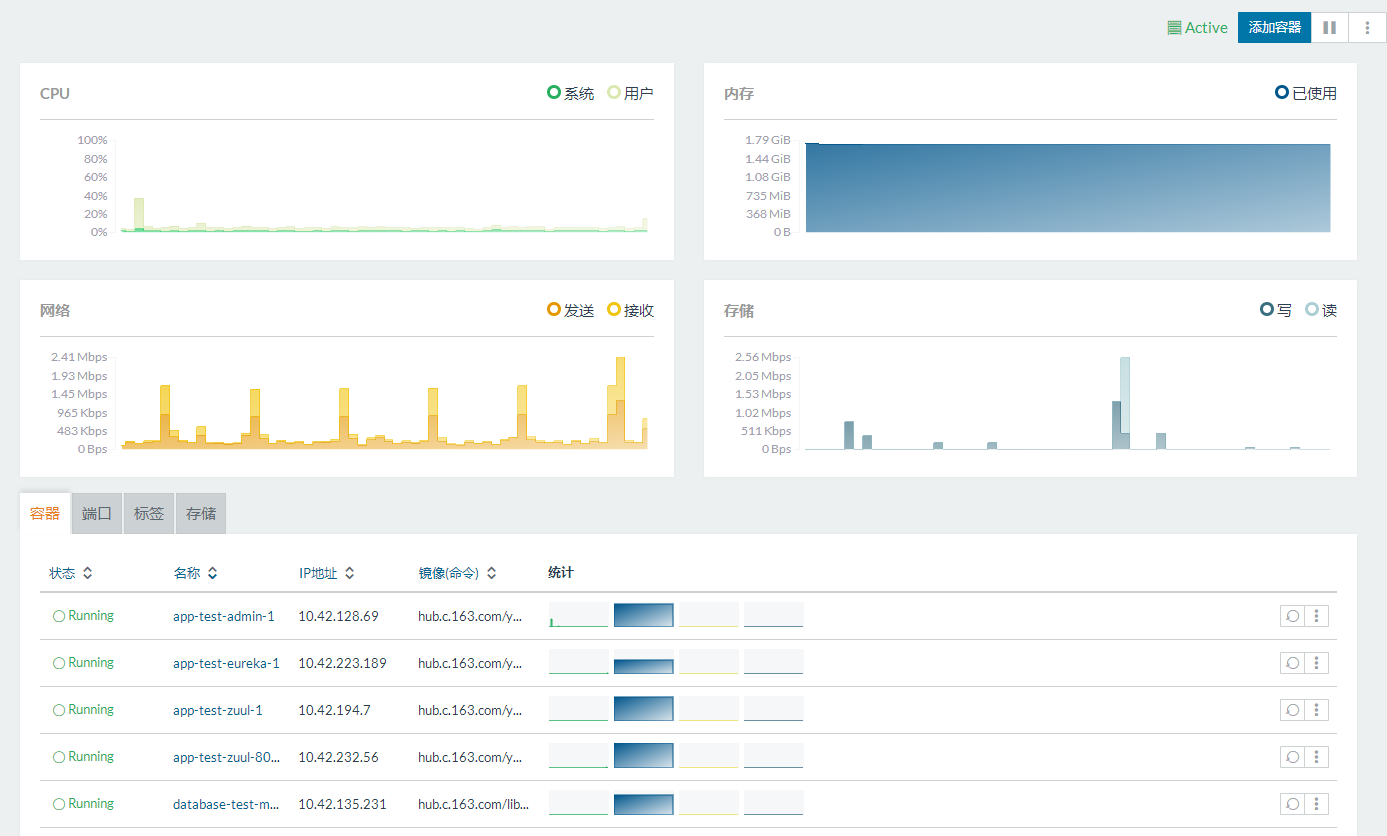Click the 网络 network traffic chart area
This screenshot has height=836, width=1387.
click(x=381, y=403)
